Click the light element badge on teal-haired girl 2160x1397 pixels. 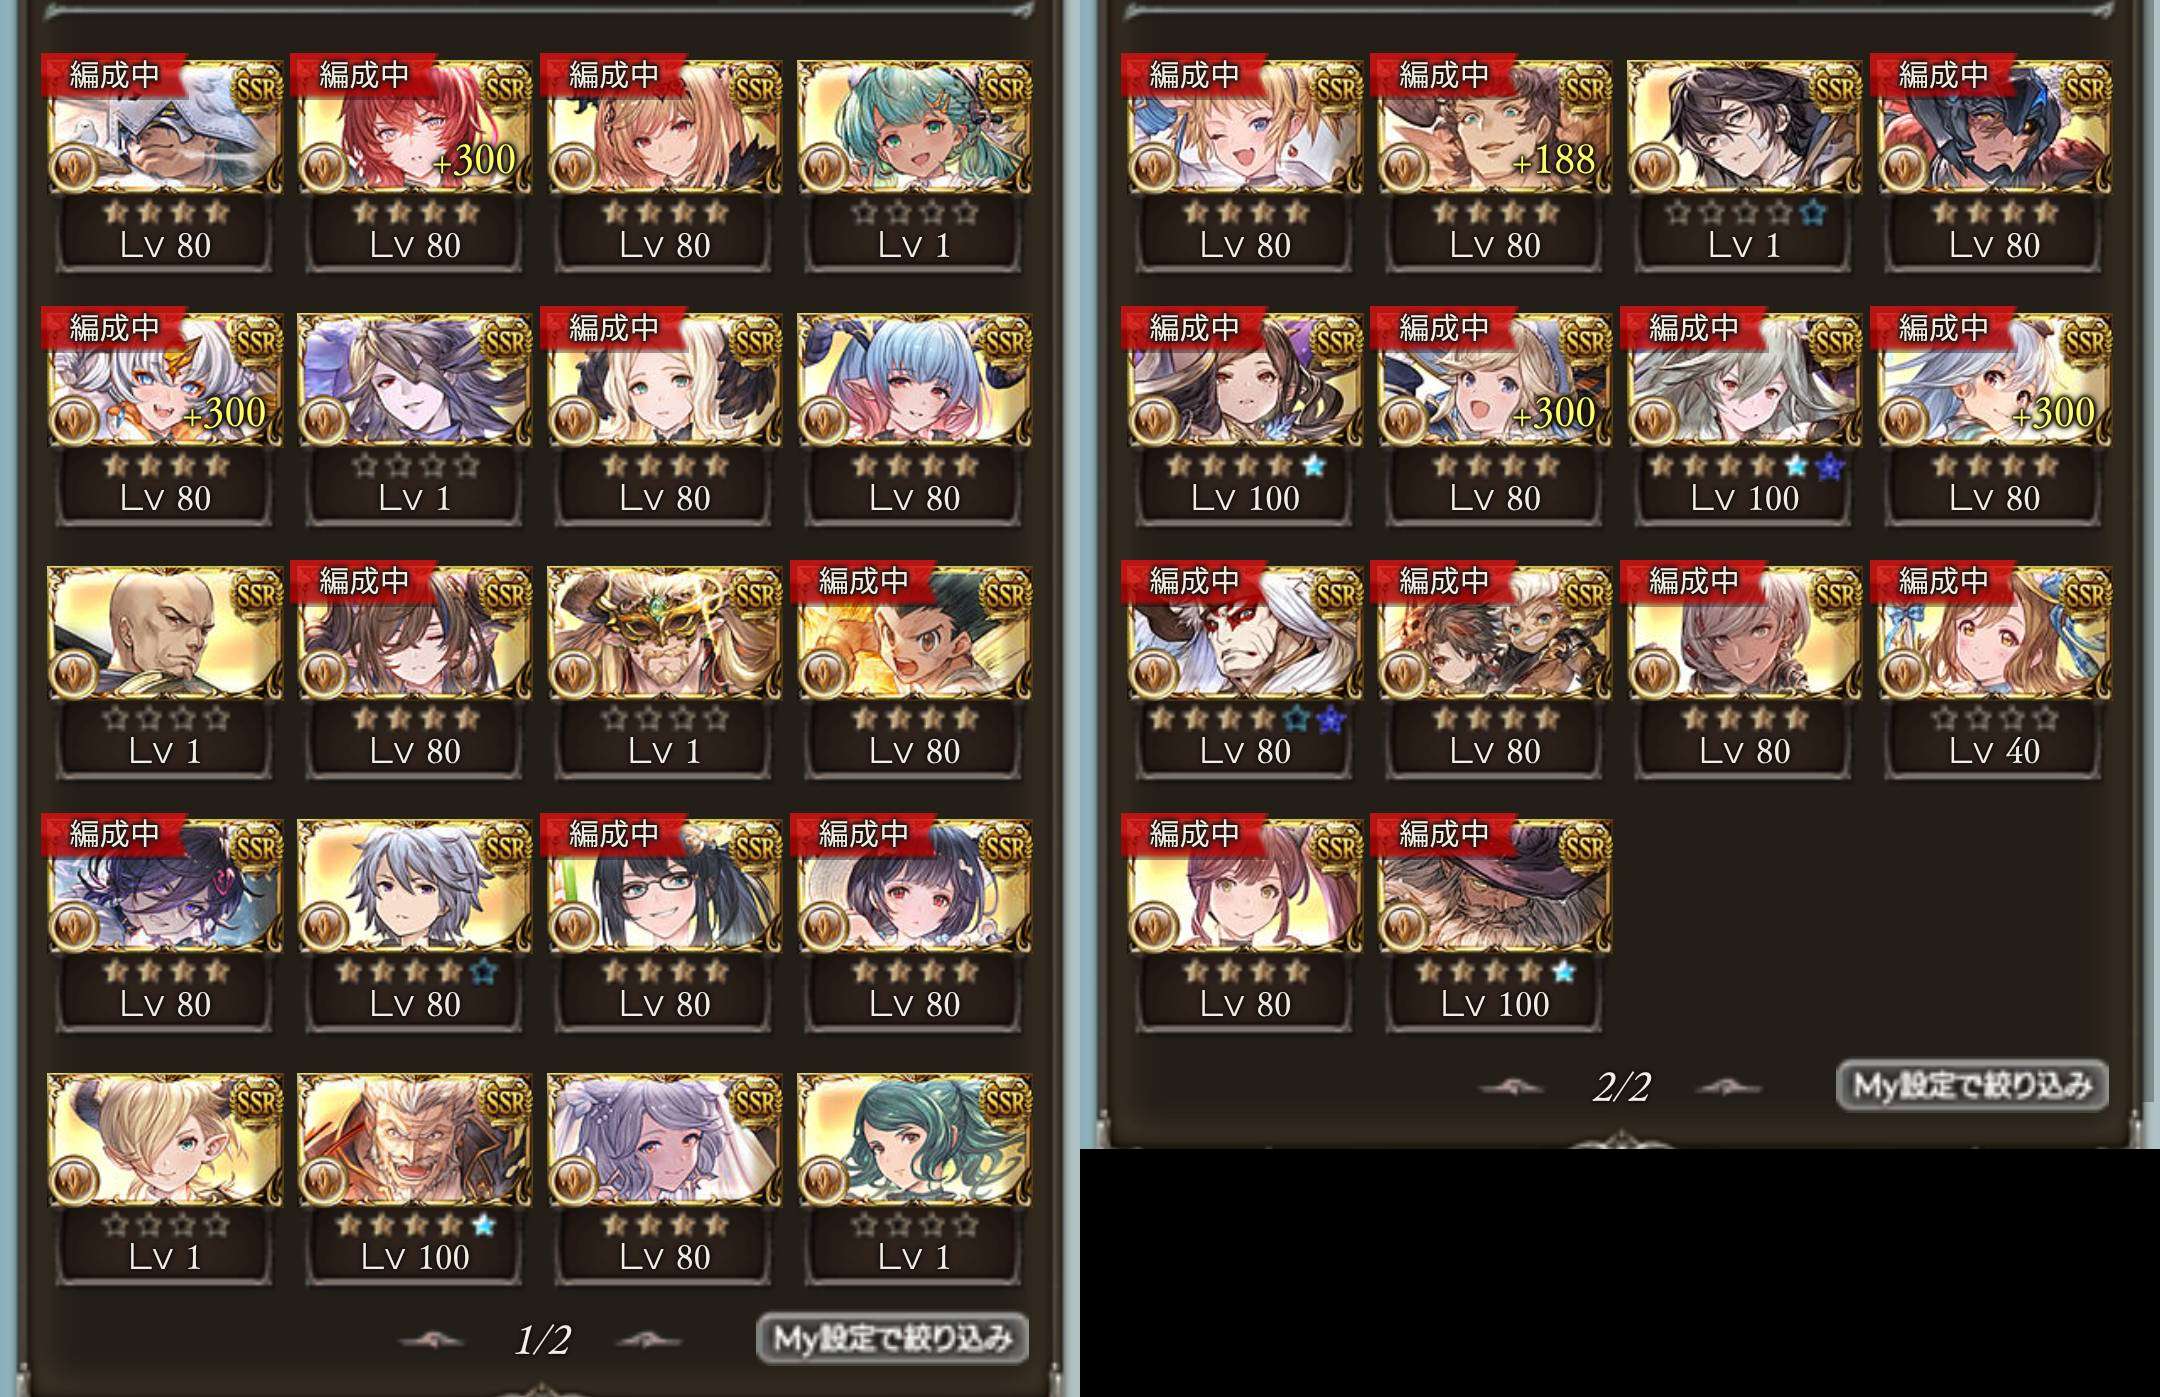(824, 168)
